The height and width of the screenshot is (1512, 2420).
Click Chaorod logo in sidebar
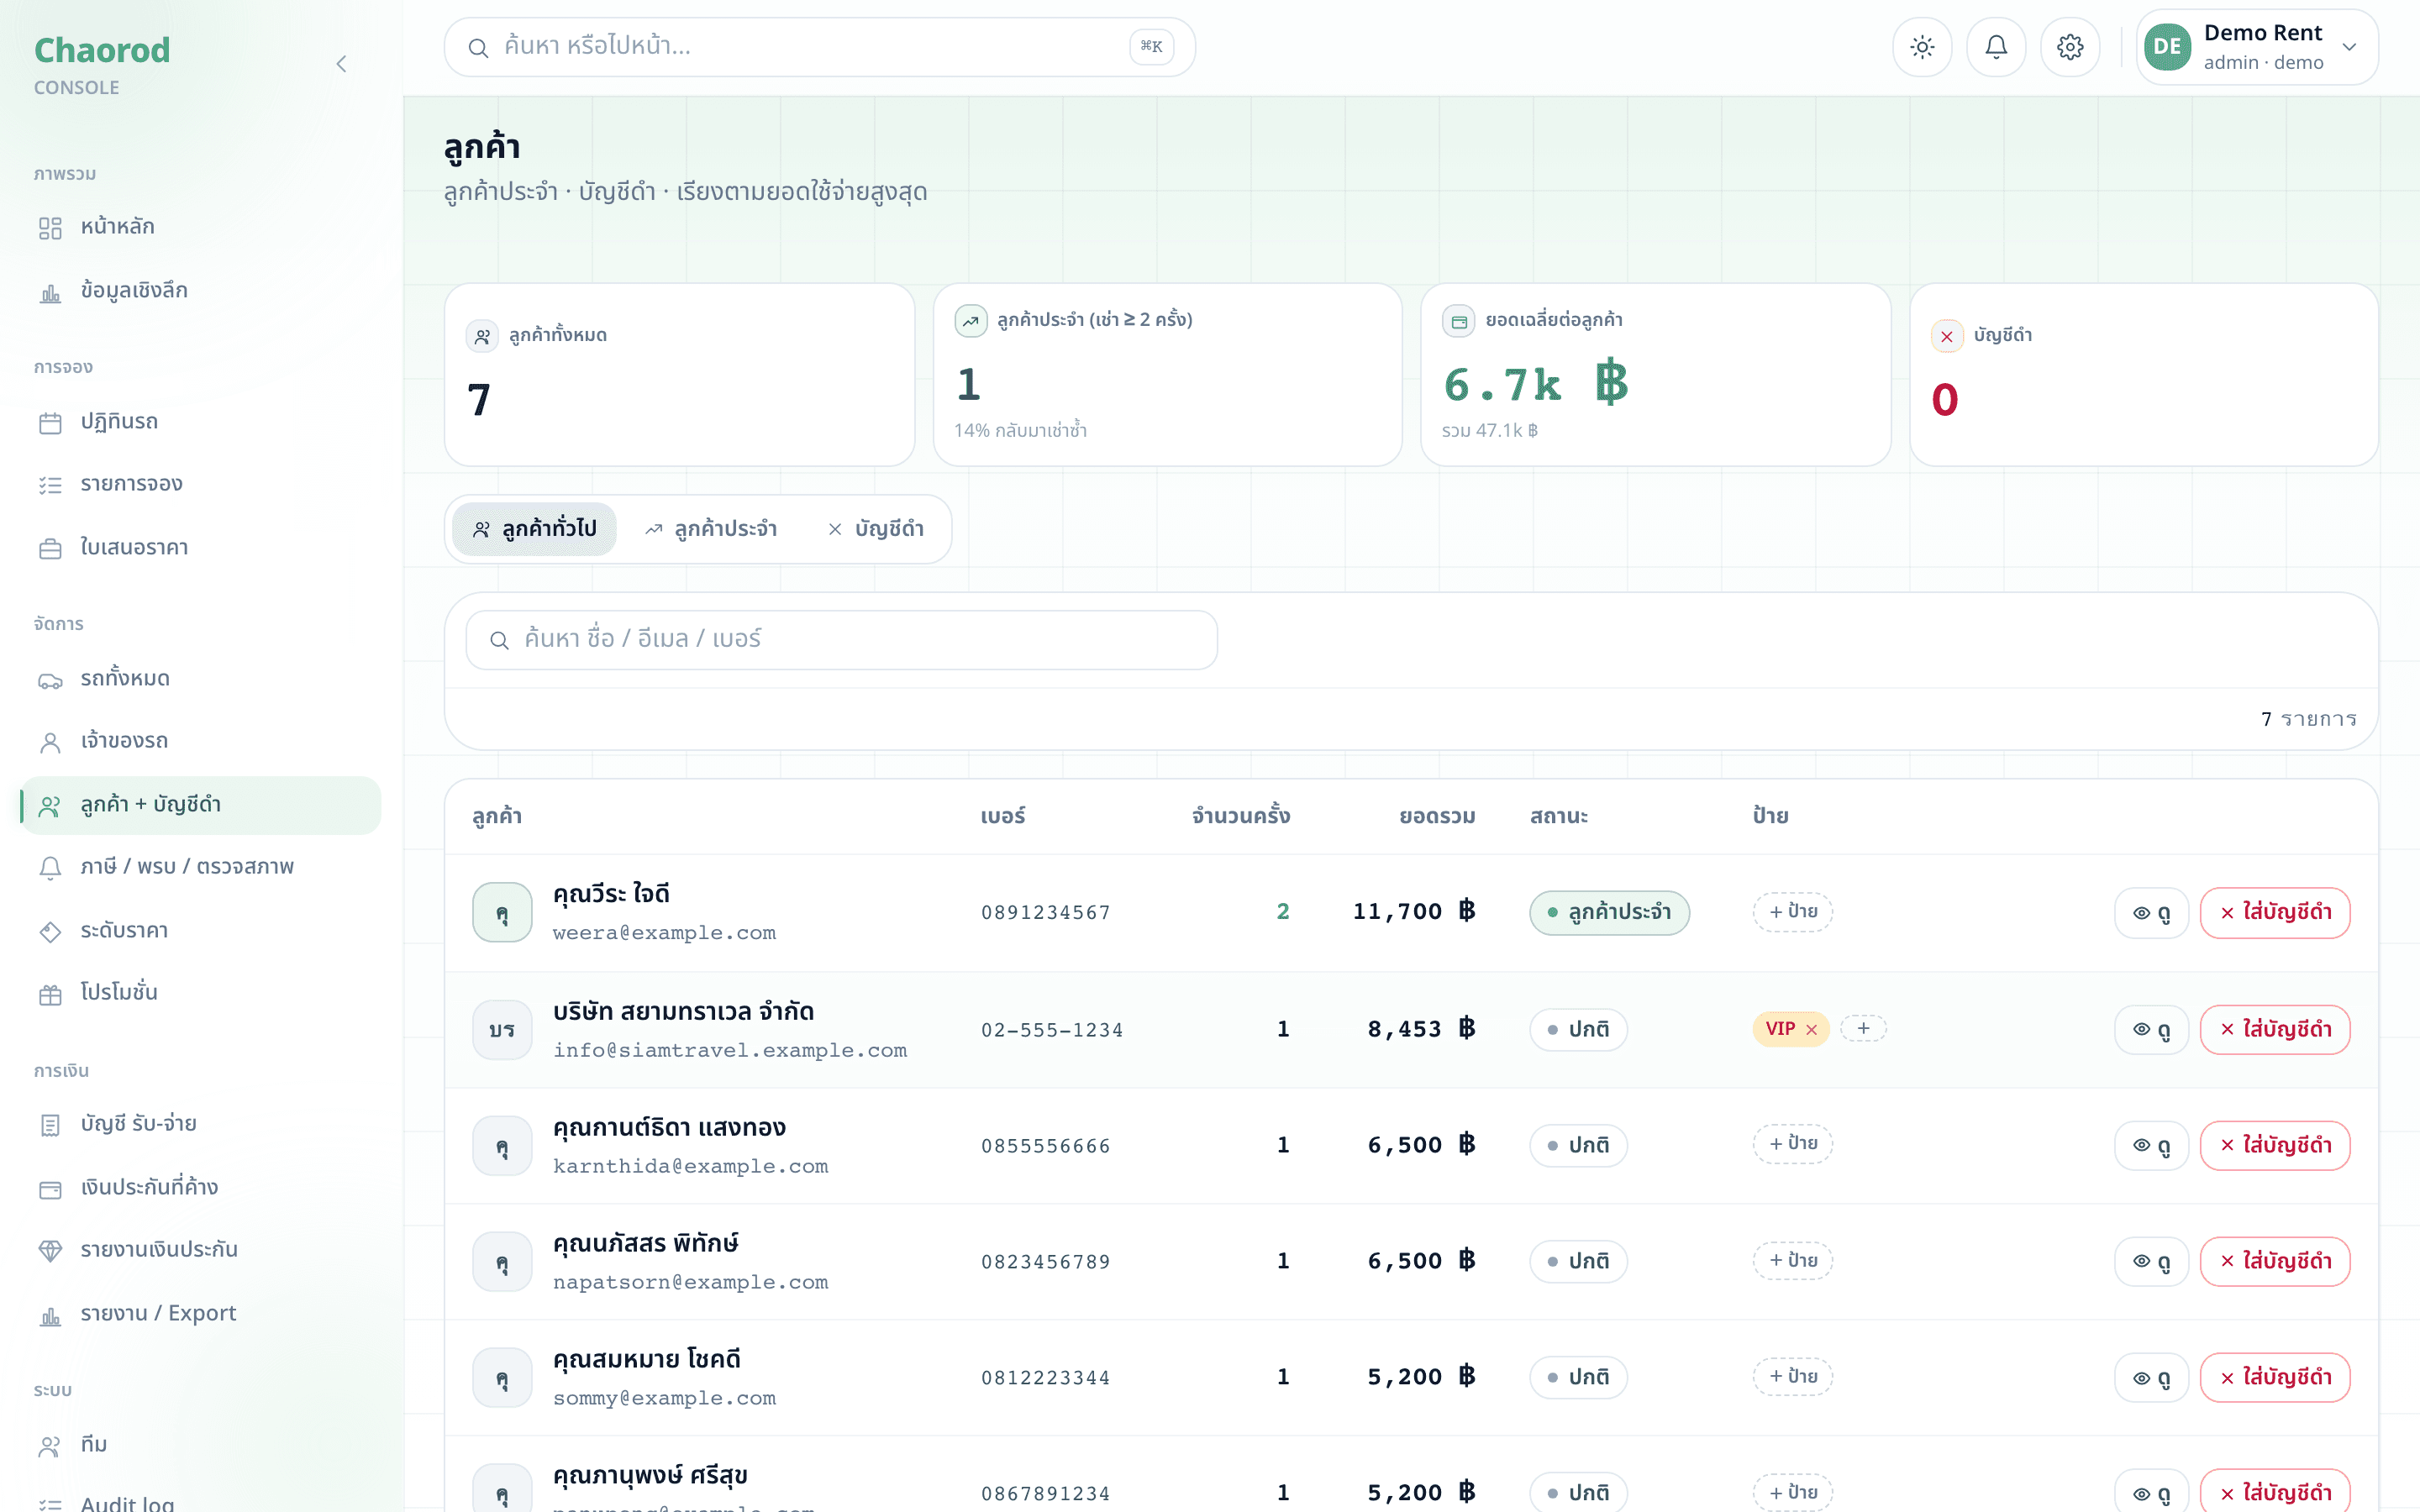click(102, 51)
